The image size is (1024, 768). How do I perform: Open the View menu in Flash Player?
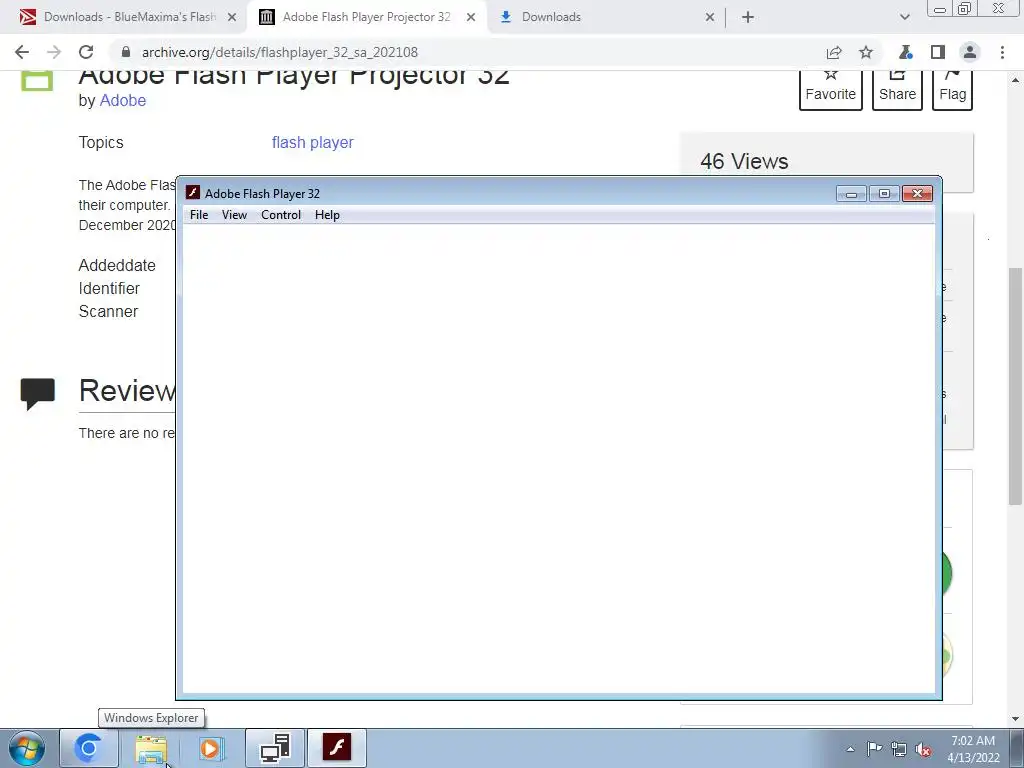pos(234,215)
